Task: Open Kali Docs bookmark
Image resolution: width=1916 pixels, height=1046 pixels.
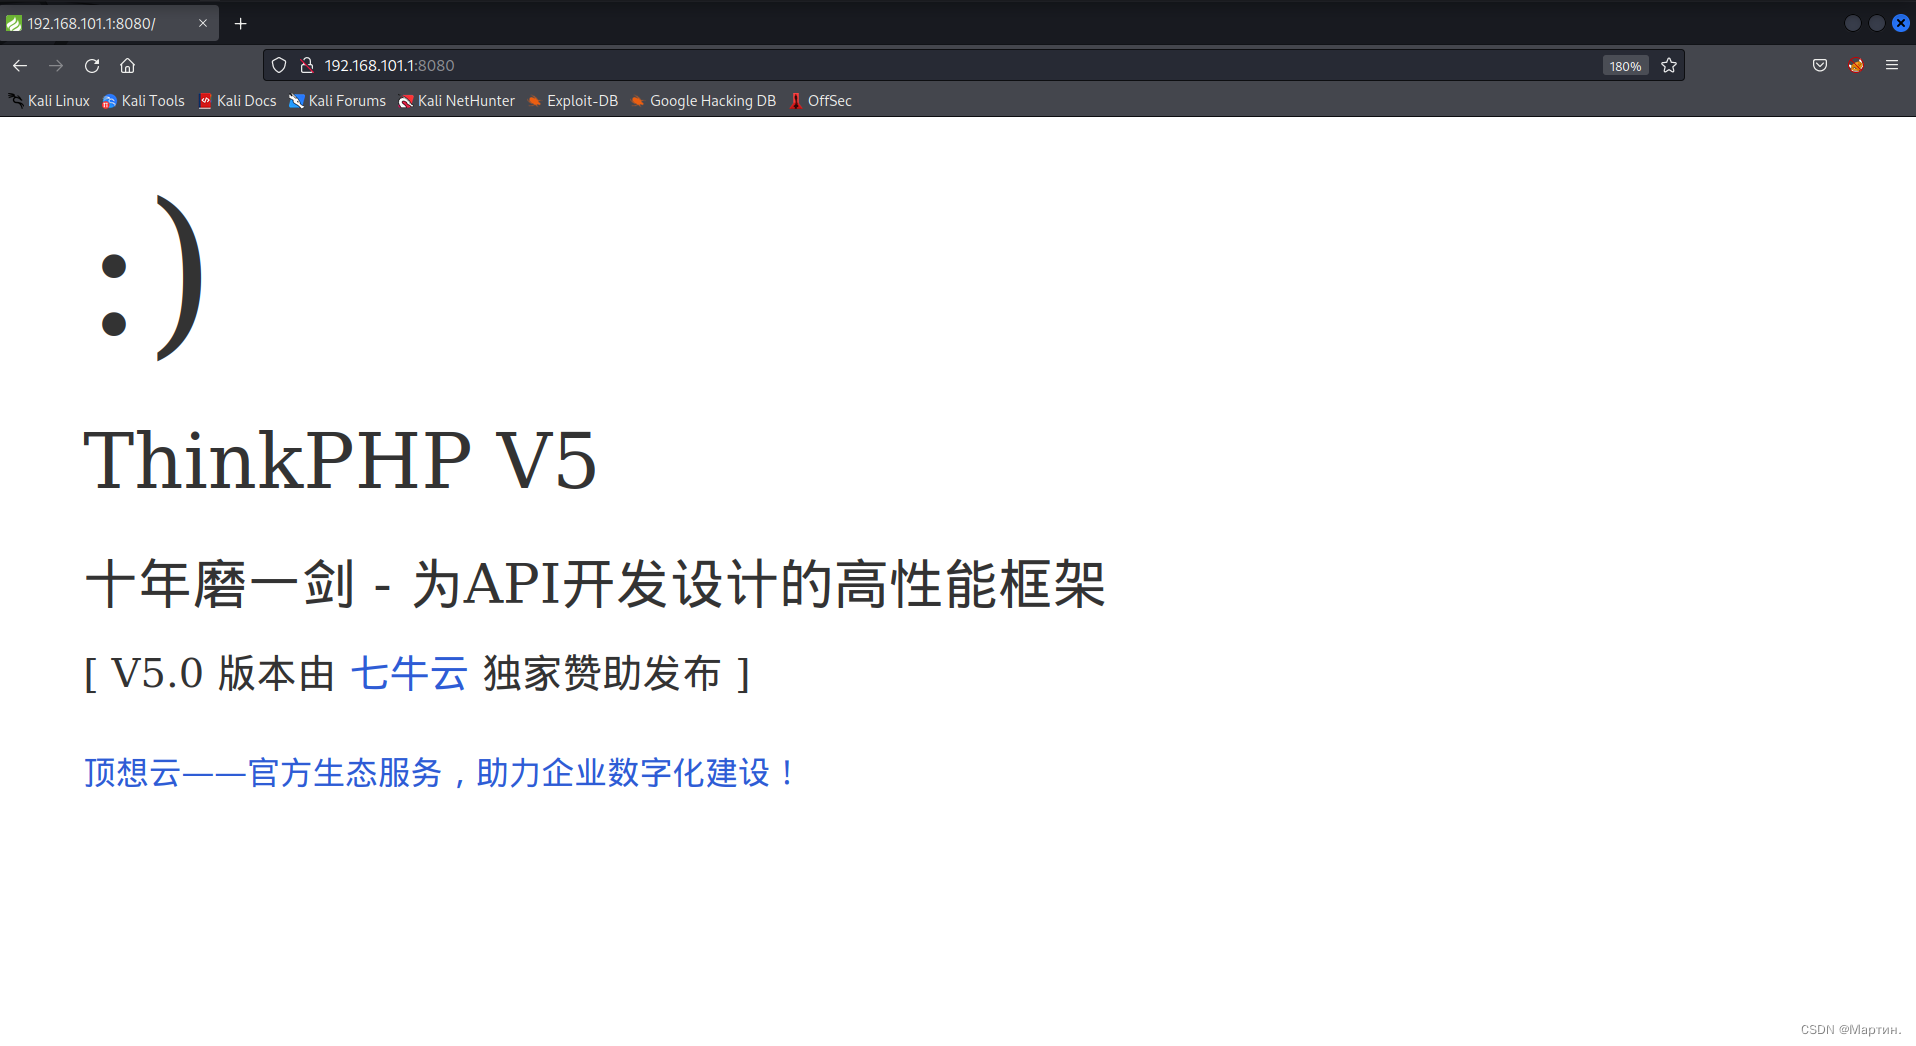Action: pyautogui.click(x=238, y=101)
